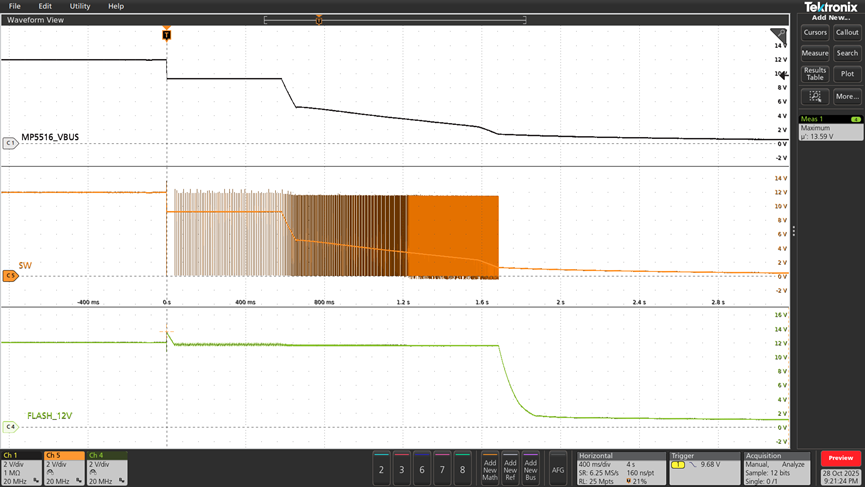865x487 pixels.
Task: Click the Meas 1 Maximum badge
Action: click(830, 128)
